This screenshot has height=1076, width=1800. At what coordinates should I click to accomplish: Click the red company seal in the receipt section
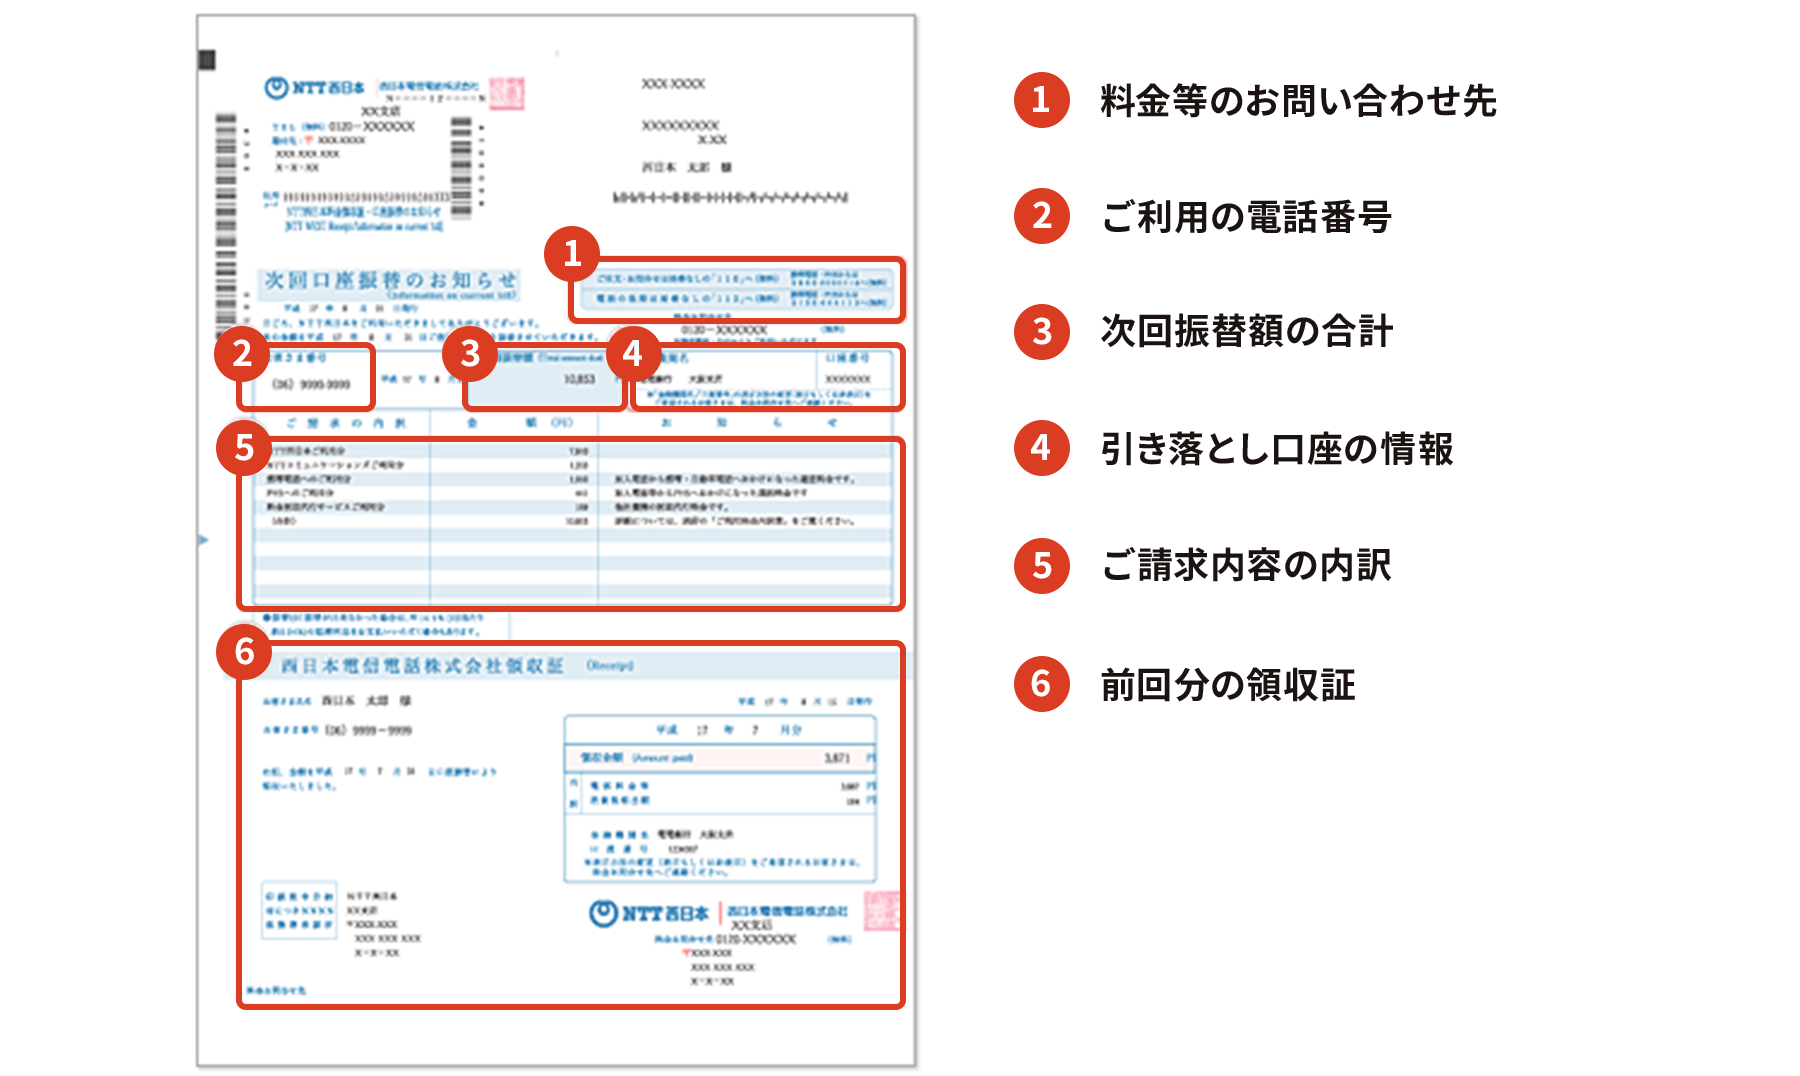pyautogui.click(x=882, y=910)
